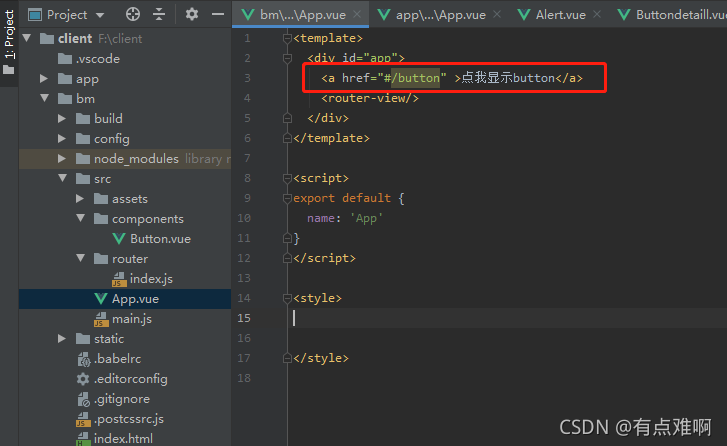The width and height of the screenshot is (727, 446).
Task: Select index.html in project tree
Action: [x=123, y=439]
